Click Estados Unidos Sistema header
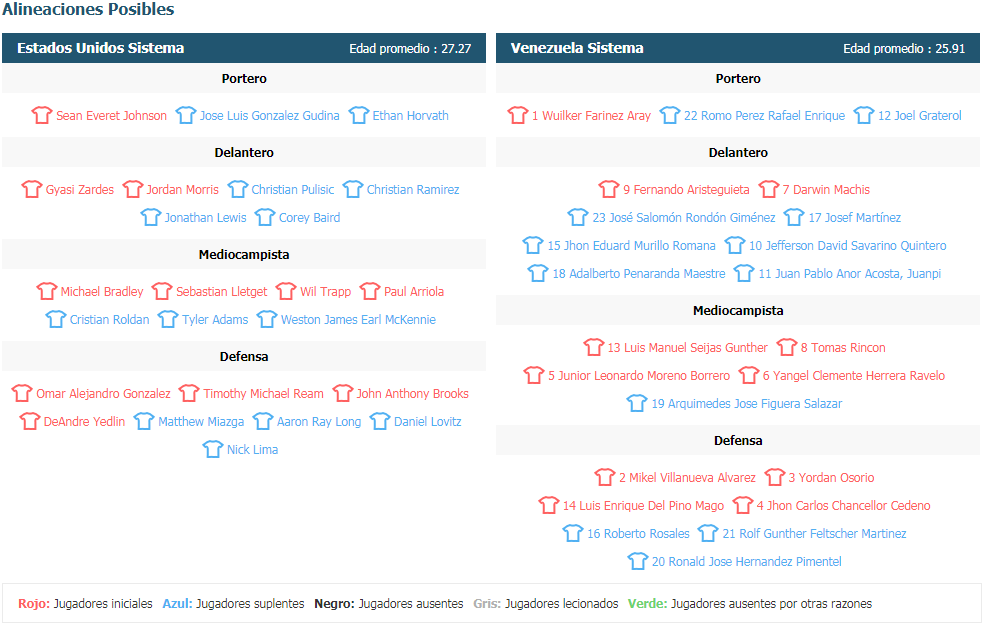The width and height of the screenshot is (983, 623). 101,48
